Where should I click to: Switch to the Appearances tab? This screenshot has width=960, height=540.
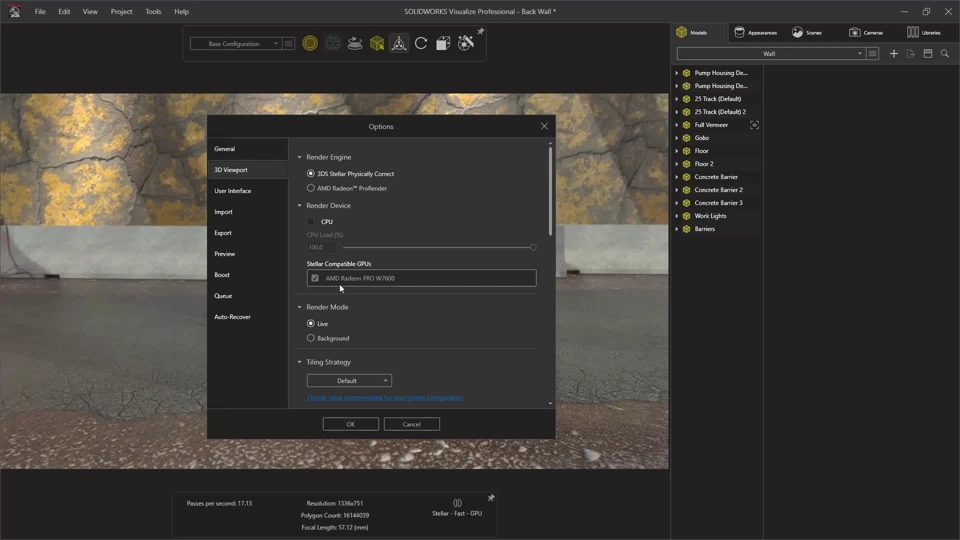pos(755,32)
